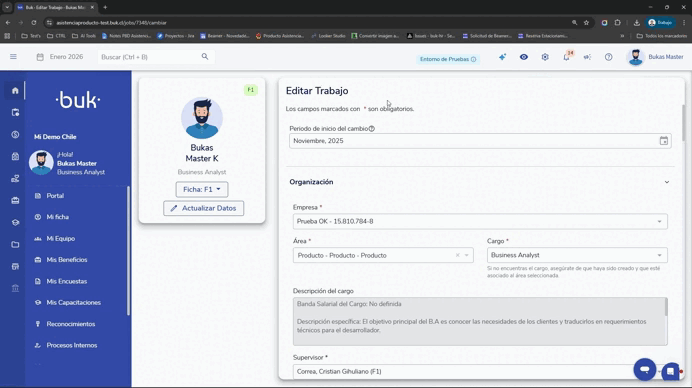Click the green F1 badge on profile card

pyautogui.click(x=251, y=90)
